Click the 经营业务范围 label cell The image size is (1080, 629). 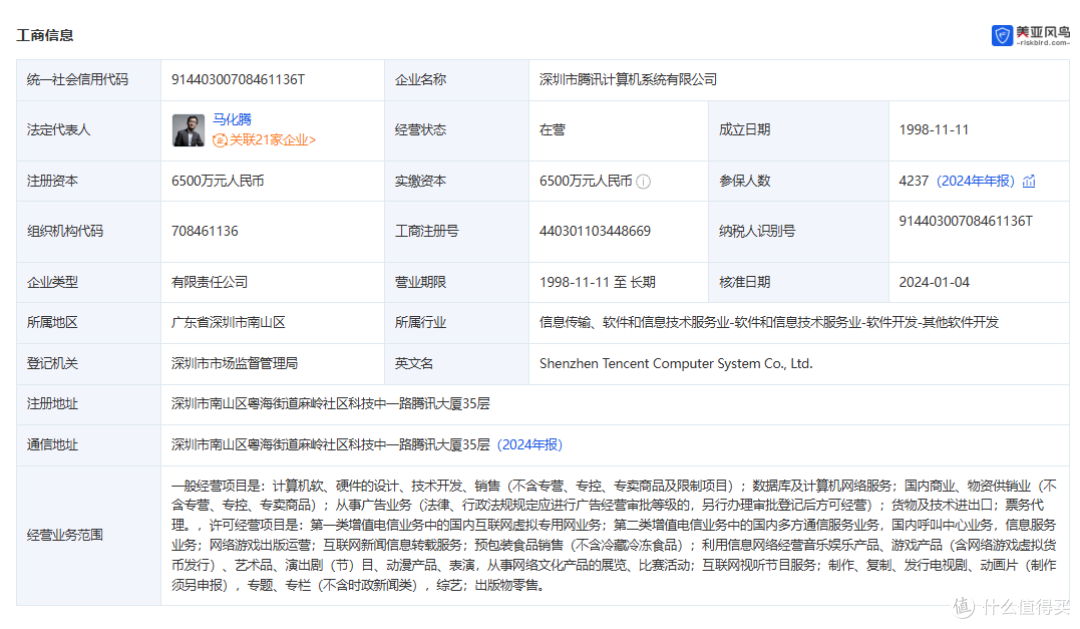89,536
